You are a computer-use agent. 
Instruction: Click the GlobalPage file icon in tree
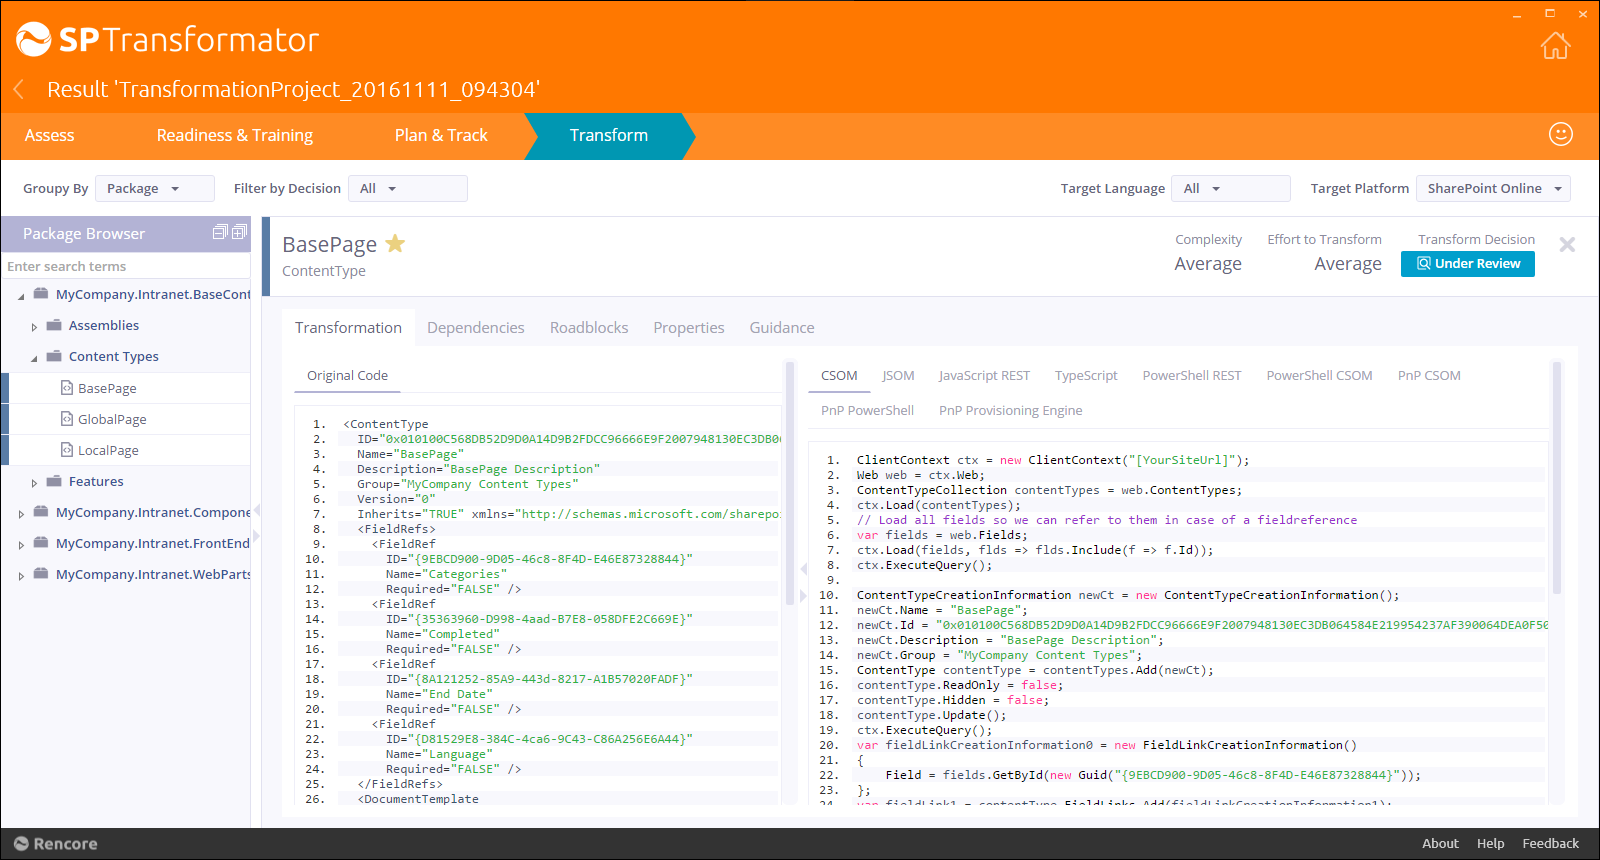tap(67, 419)
